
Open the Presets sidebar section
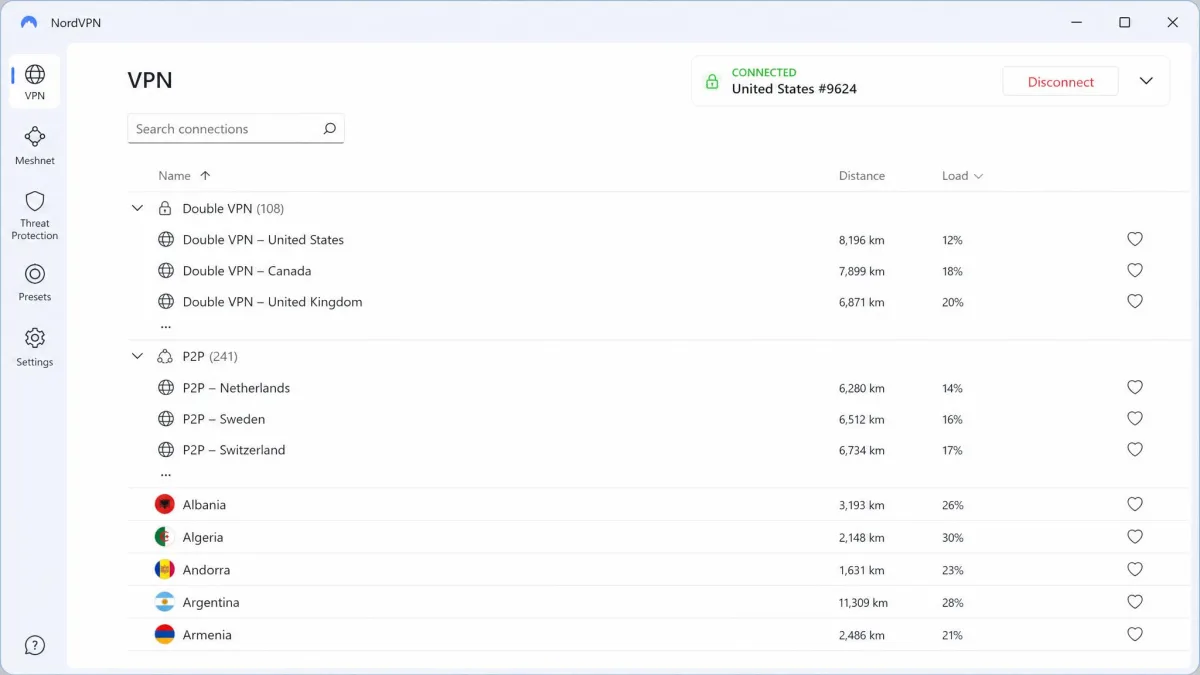click(x=35, y=281)
